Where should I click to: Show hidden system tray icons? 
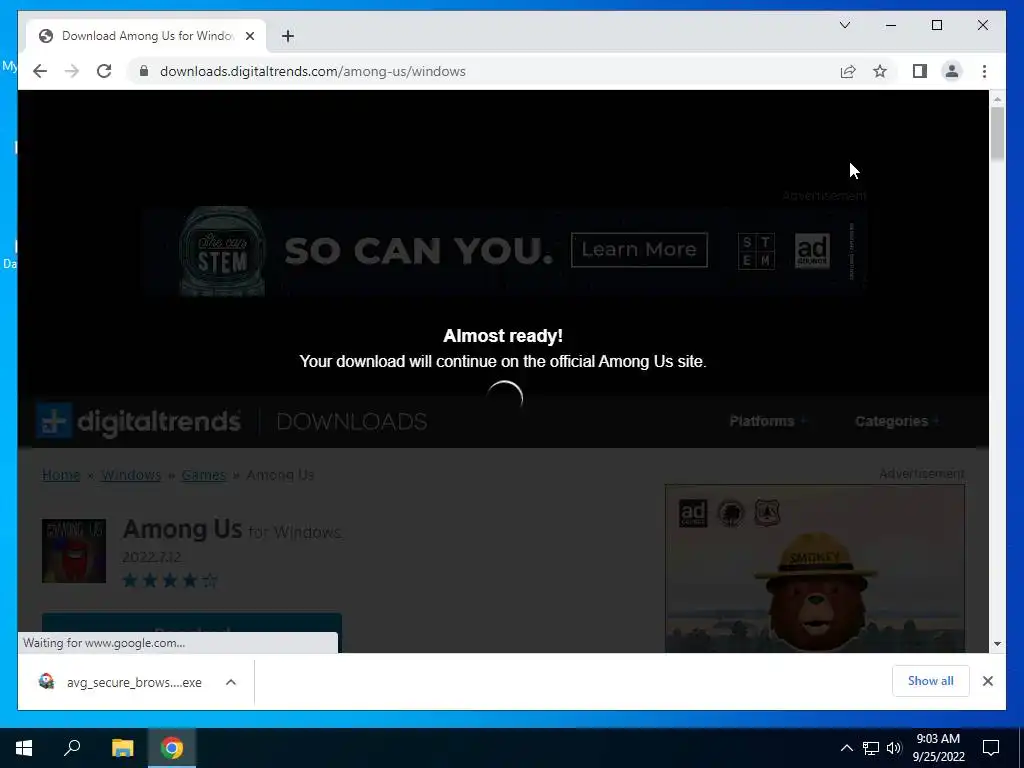coord(846,748)
